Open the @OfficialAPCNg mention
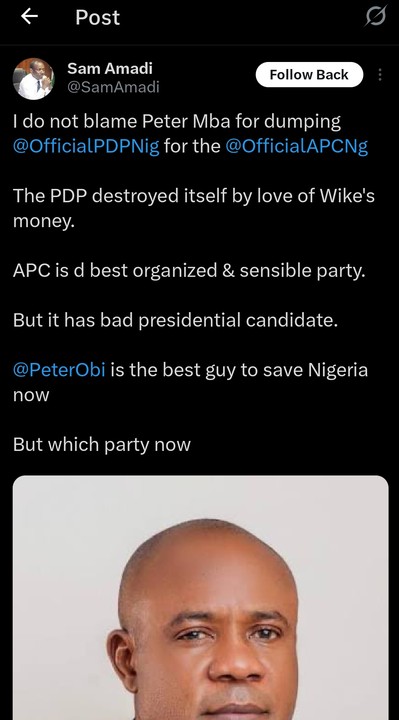399x720 pixels. click(x=297, y=147)
